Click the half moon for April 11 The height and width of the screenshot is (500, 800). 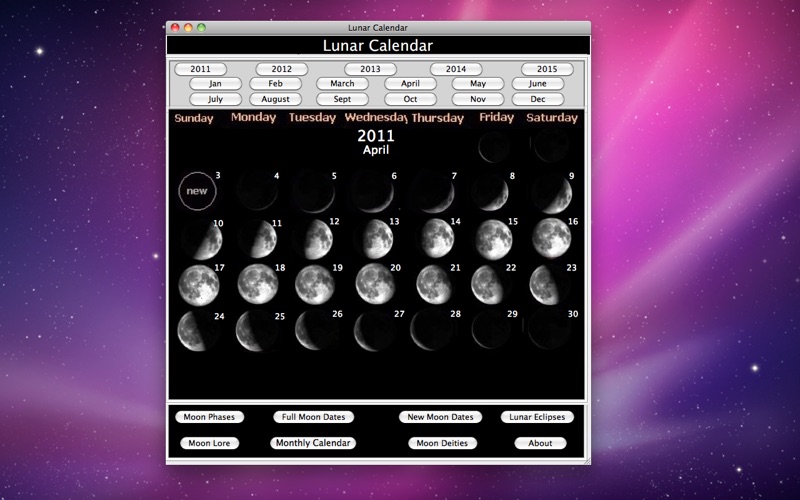click(x=258, y=239)
